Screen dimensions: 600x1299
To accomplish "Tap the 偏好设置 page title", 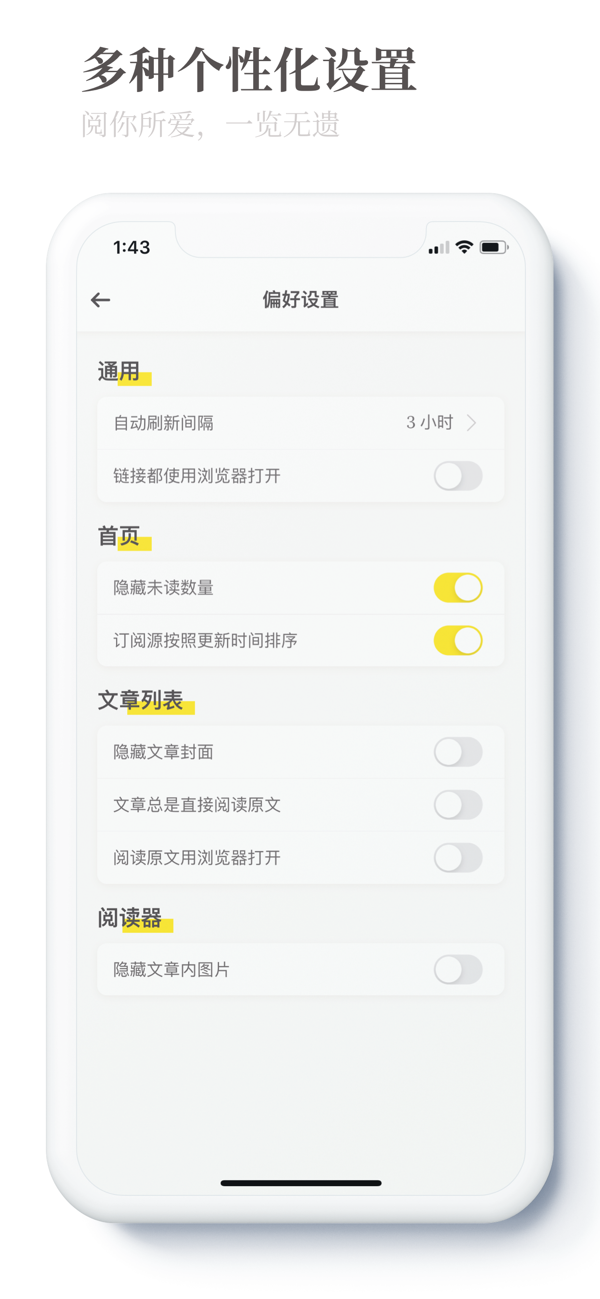I will coord(300,300).
